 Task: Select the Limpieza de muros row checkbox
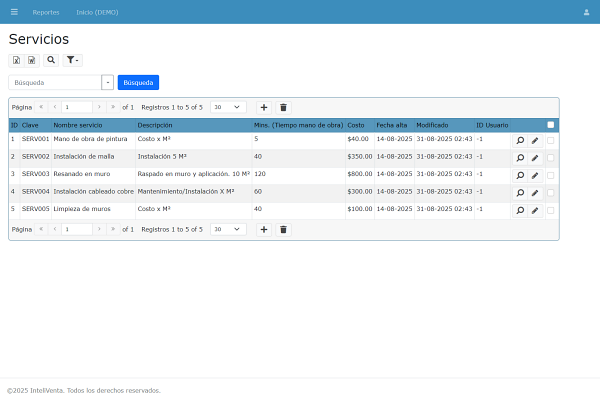click(550, 210)
